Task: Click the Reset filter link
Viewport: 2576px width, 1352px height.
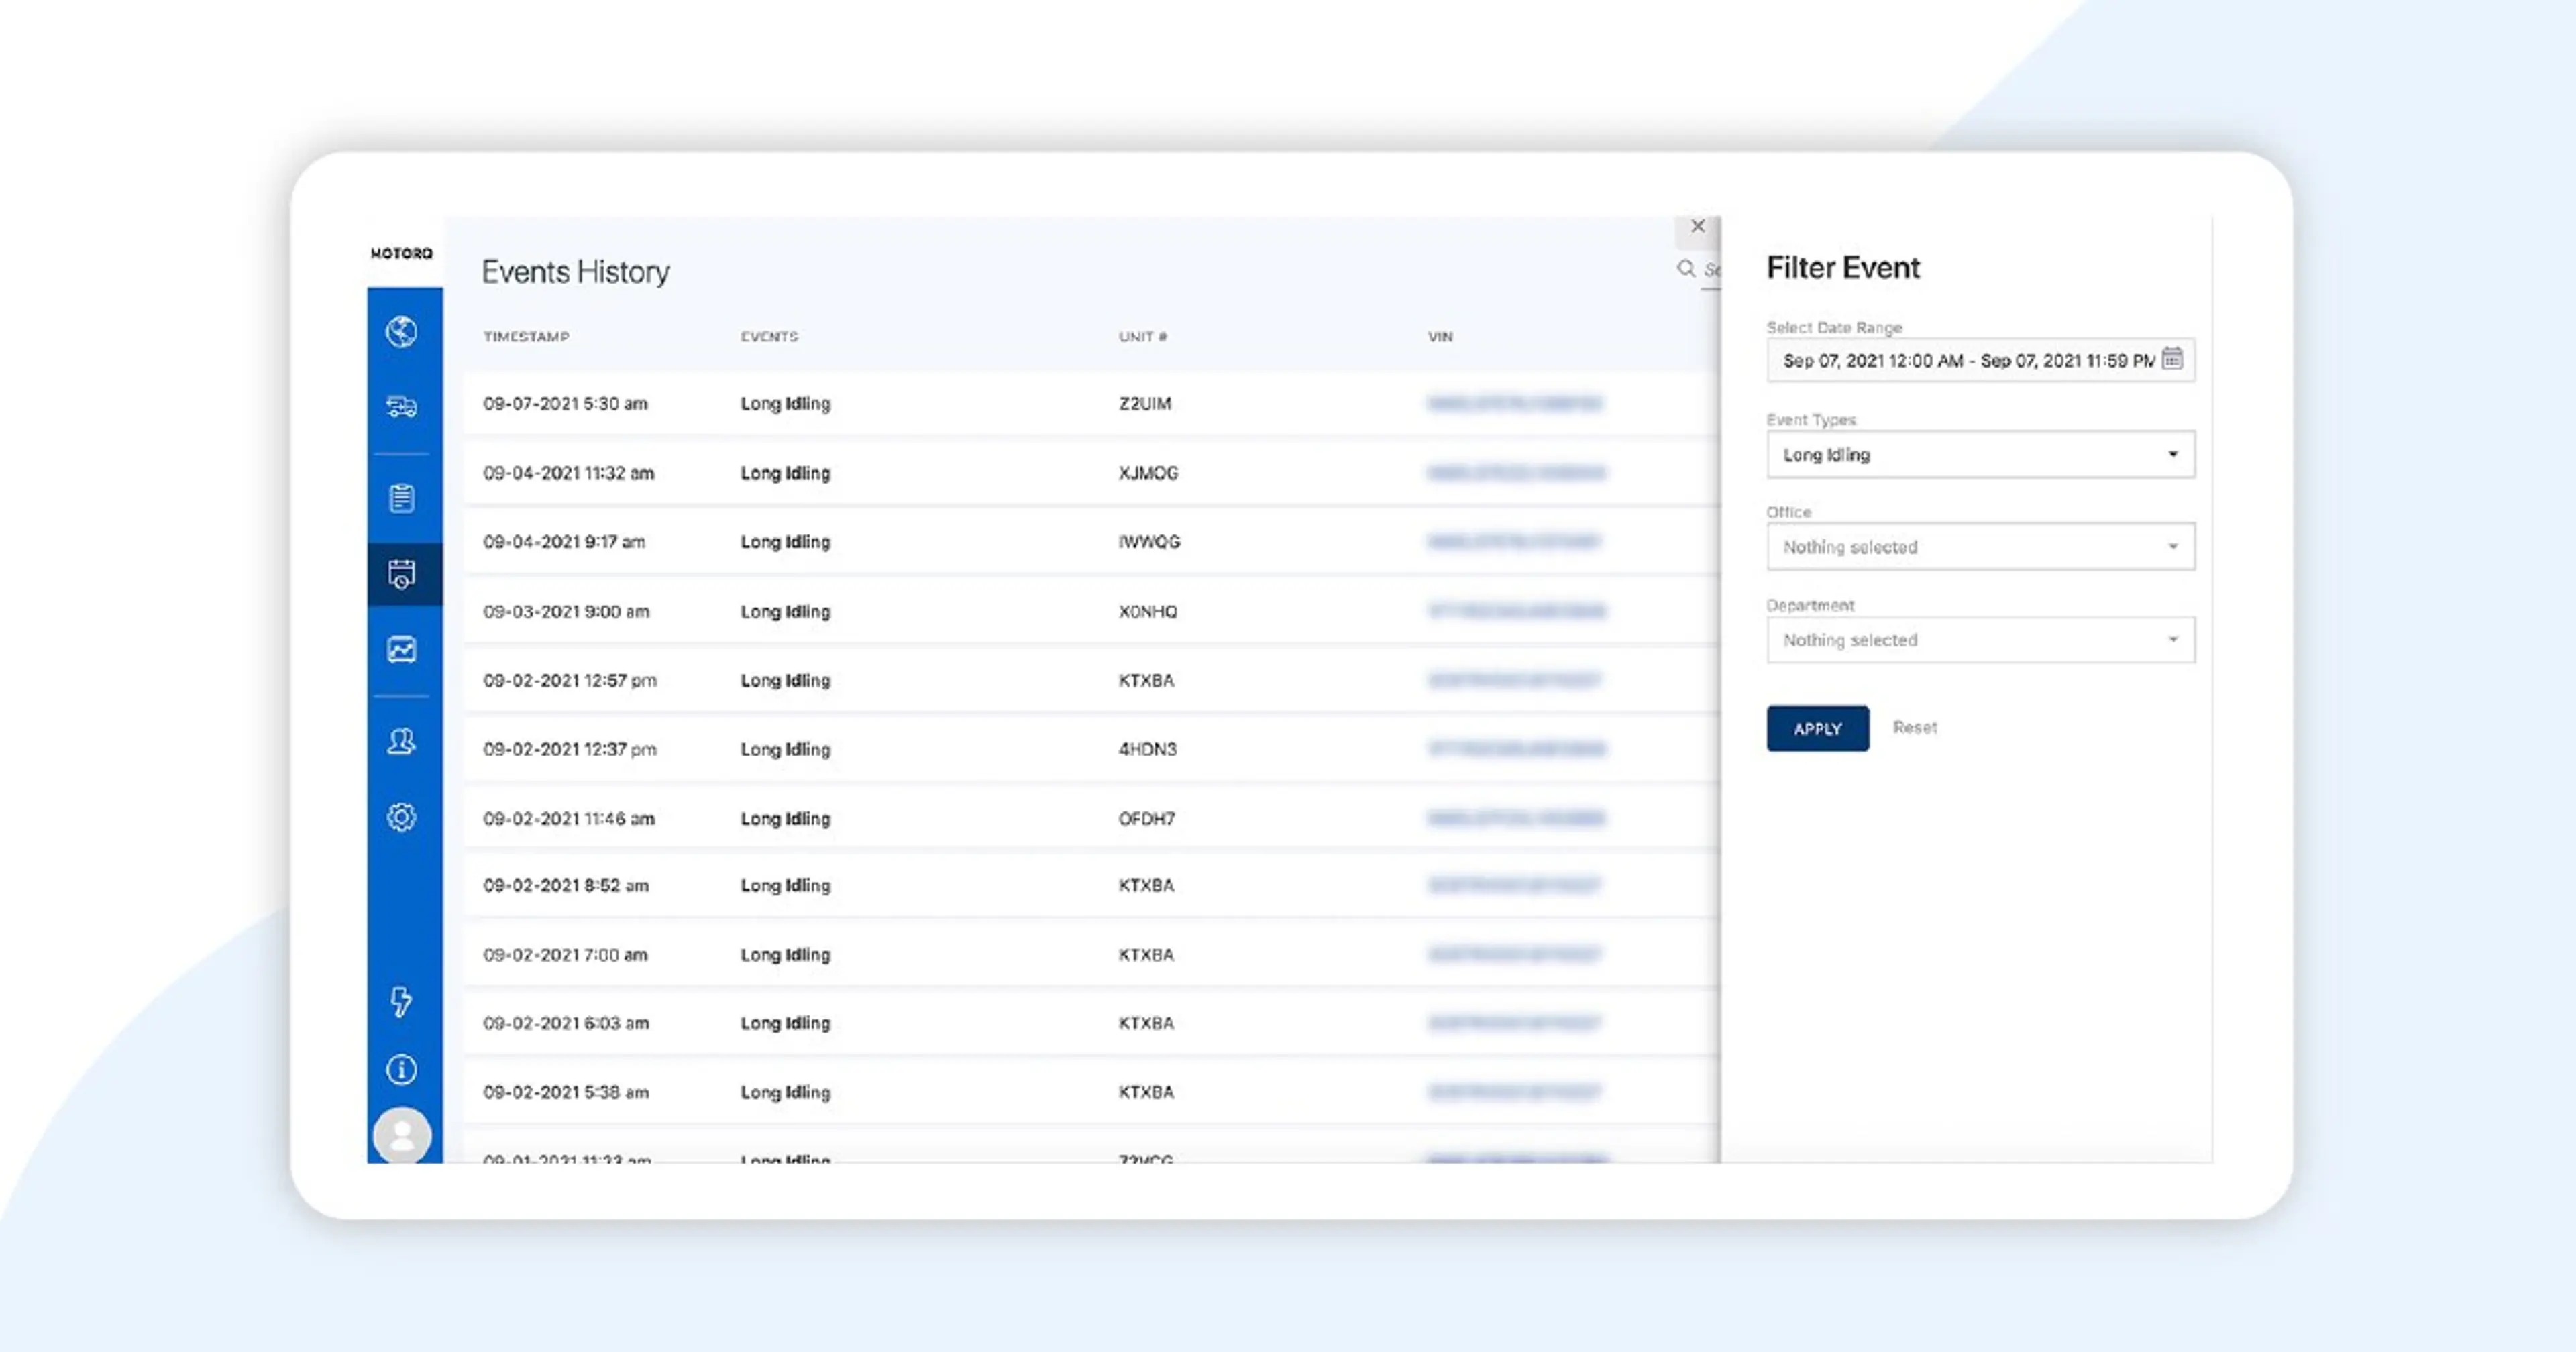Action: click(1914, 727)
